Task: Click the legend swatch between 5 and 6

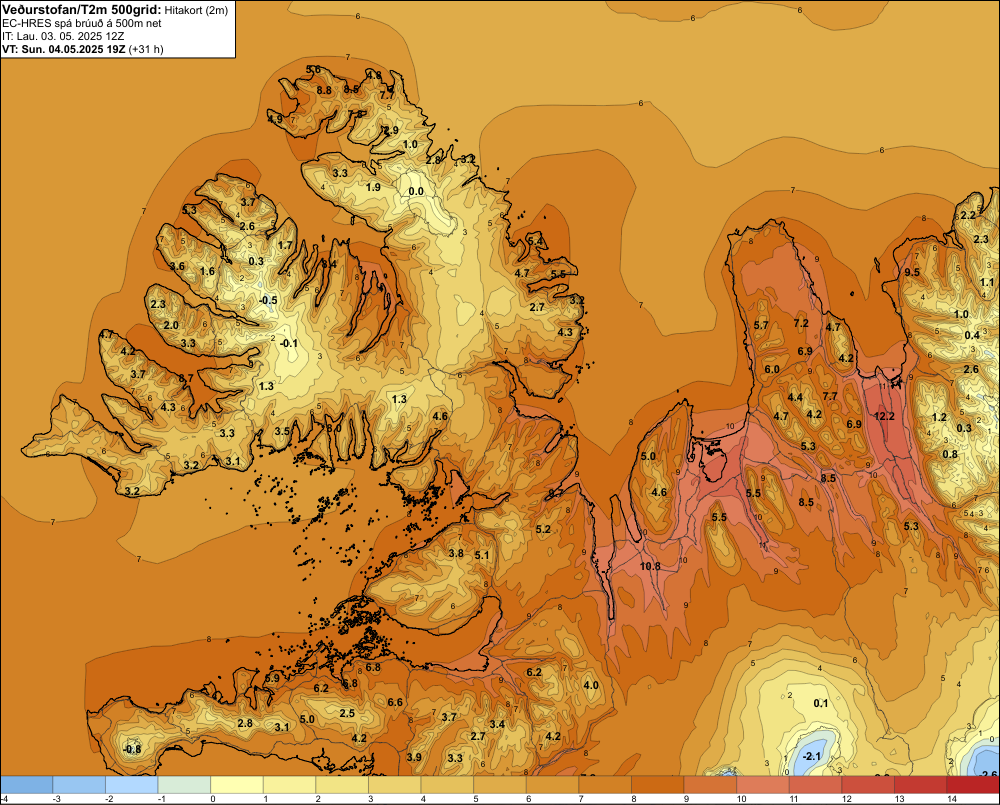Action: coord(500,785)
